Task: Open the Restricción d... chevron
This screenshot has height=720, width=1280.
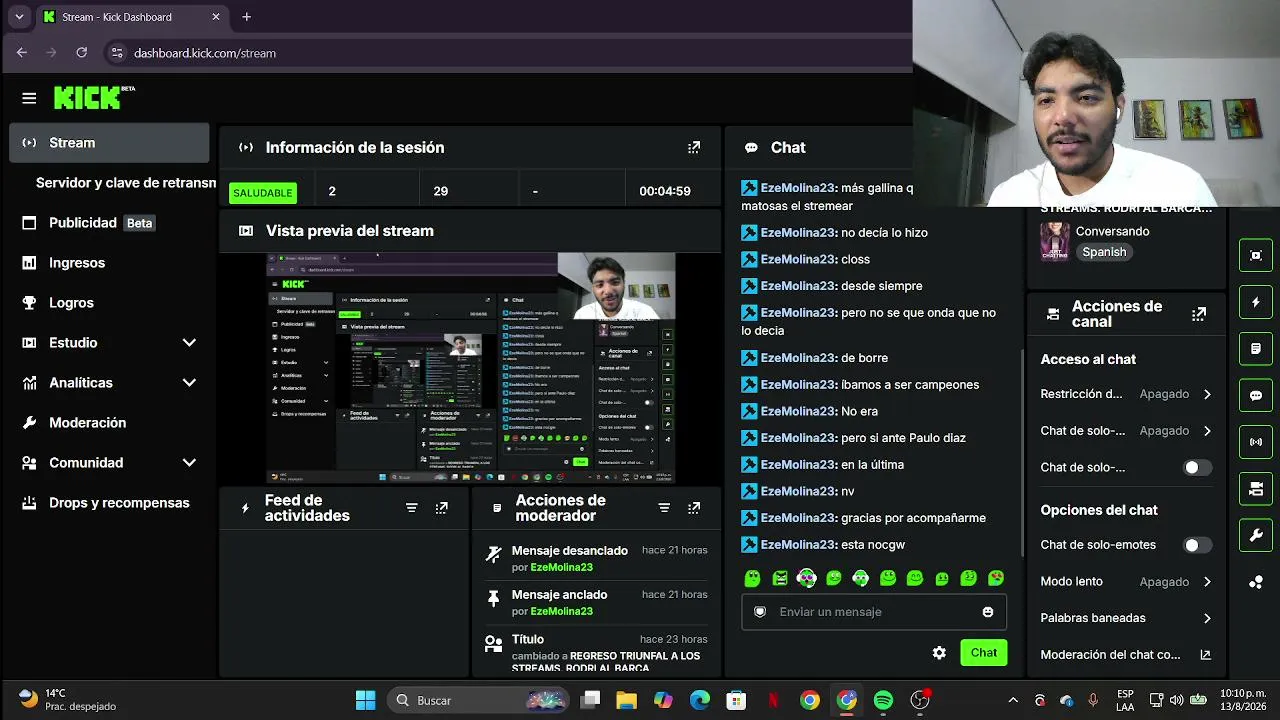Action: [x=1207, y=394]
